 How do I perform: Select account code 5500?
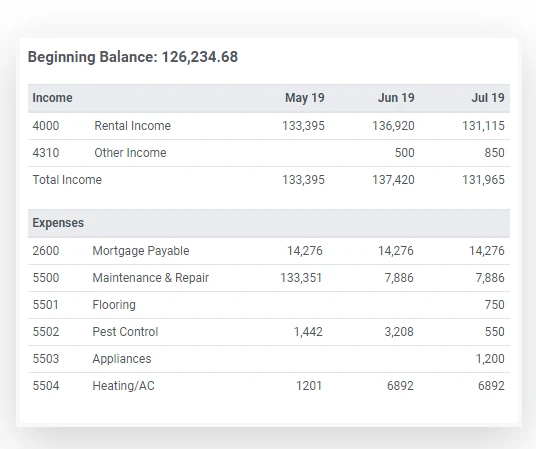46,278
